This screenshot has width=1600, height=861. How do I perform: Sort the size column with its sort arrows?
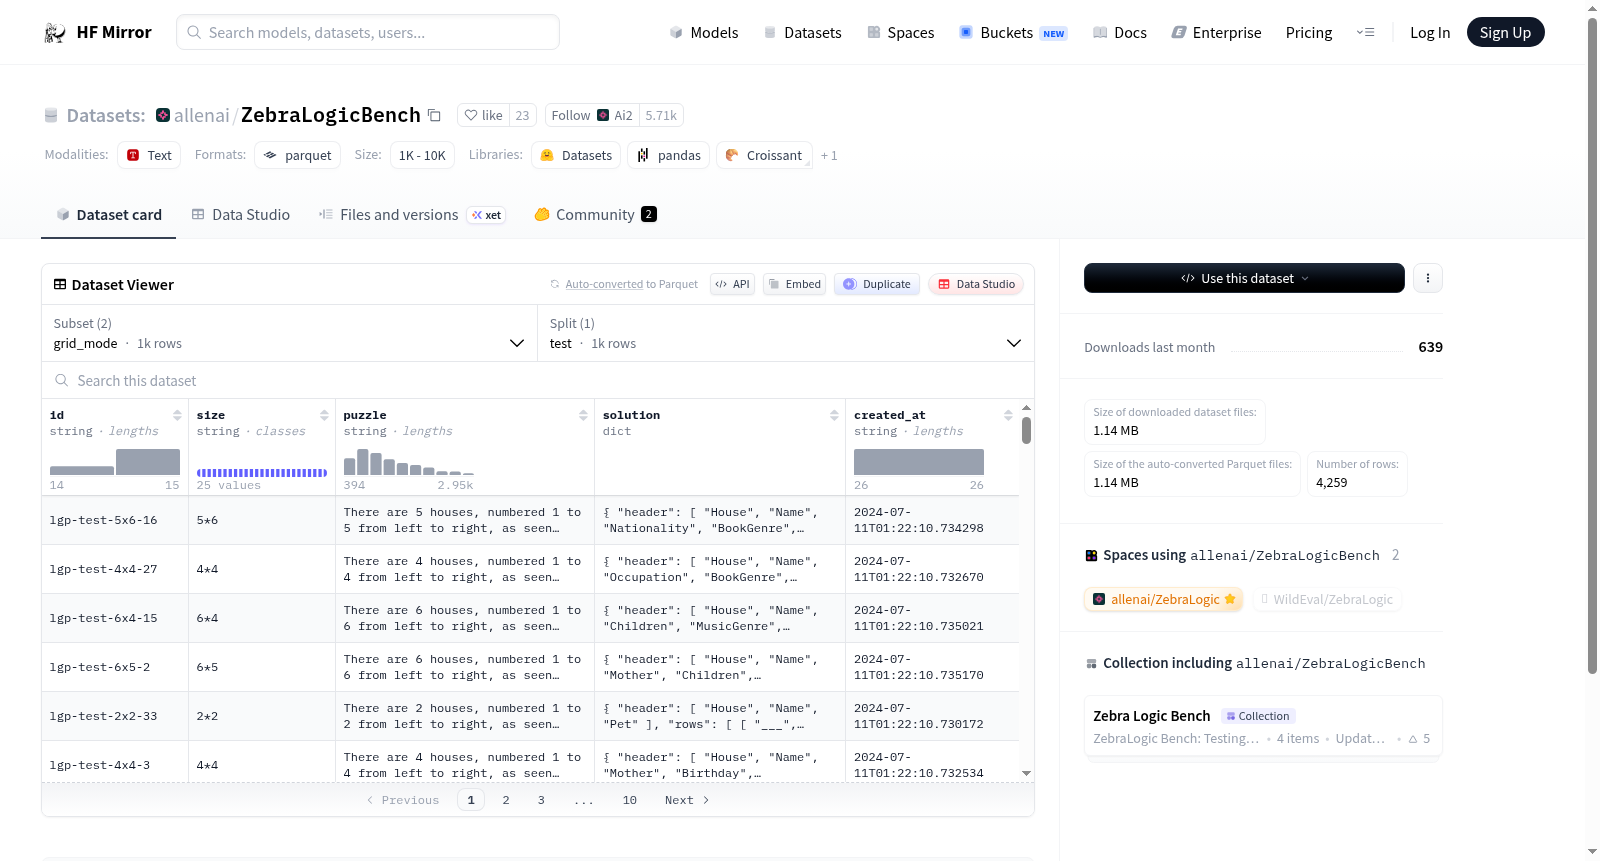(x=324, y=415)
